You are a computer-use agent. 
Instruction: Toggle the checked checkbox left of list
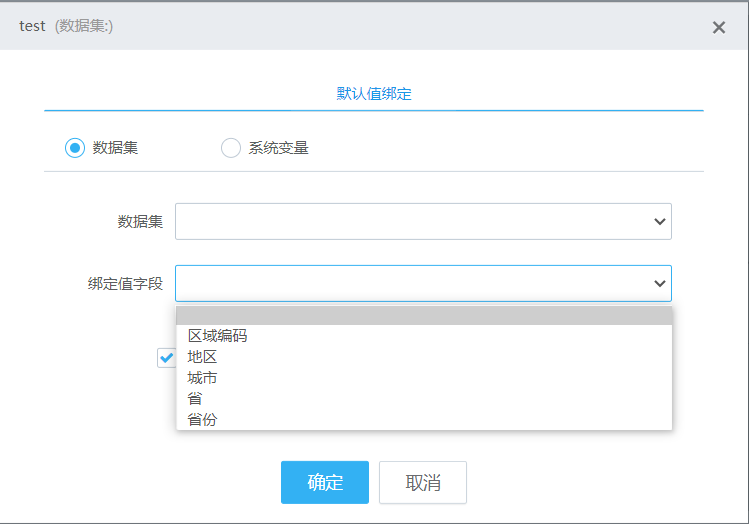[167, 358]
